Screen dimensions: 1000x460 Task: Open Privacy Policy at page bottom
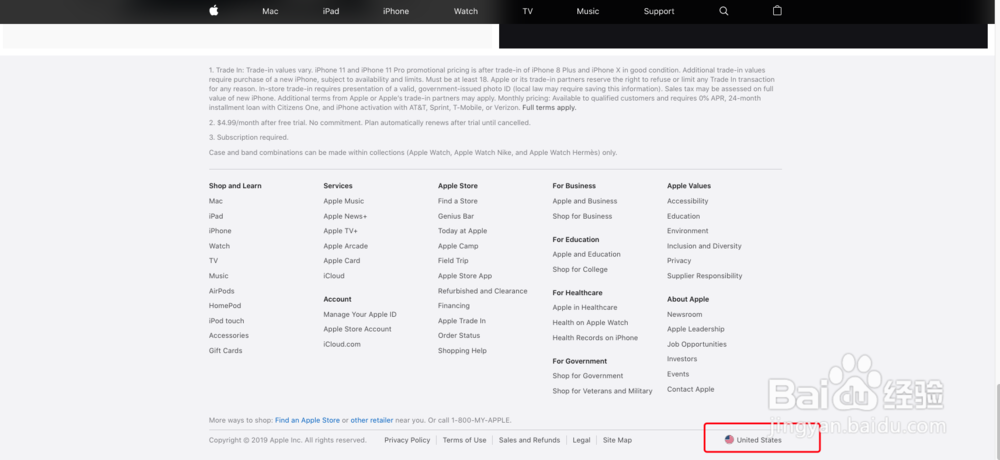(407, 440)
